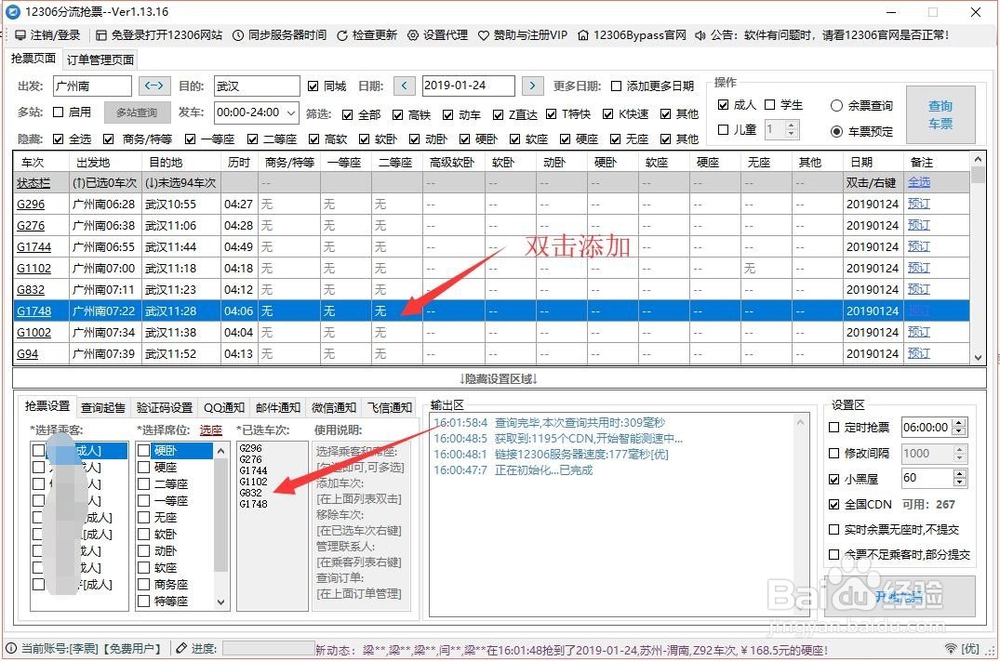1000x661 pixels.
Task: Focus the 出发 station input
Action: pos(92,86)
